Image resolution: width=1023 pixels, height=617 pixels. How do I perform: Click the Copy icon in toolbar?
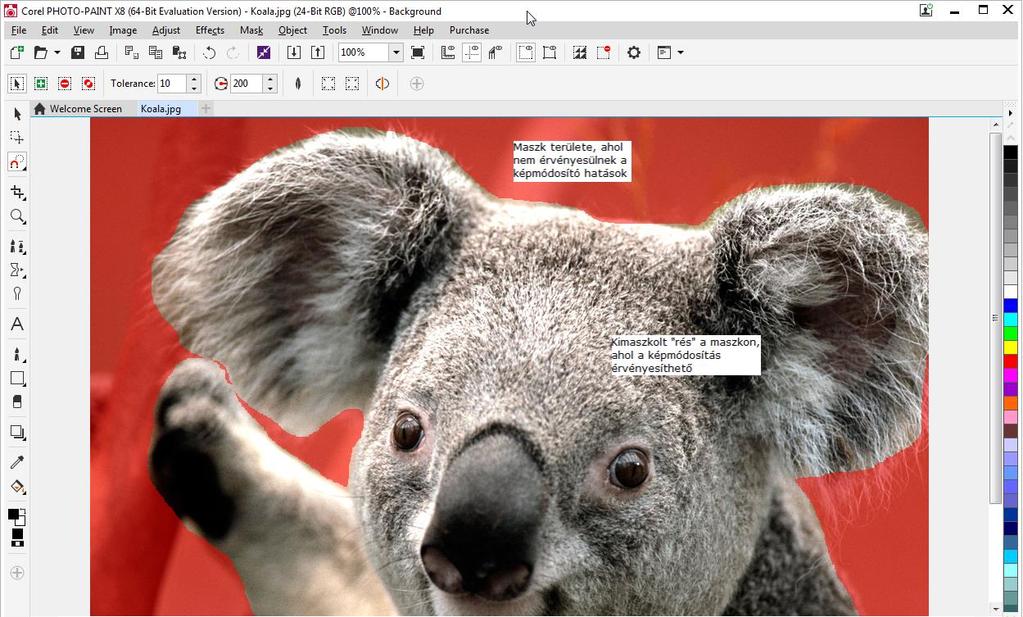pyautogui.click(x=155, y=52)
